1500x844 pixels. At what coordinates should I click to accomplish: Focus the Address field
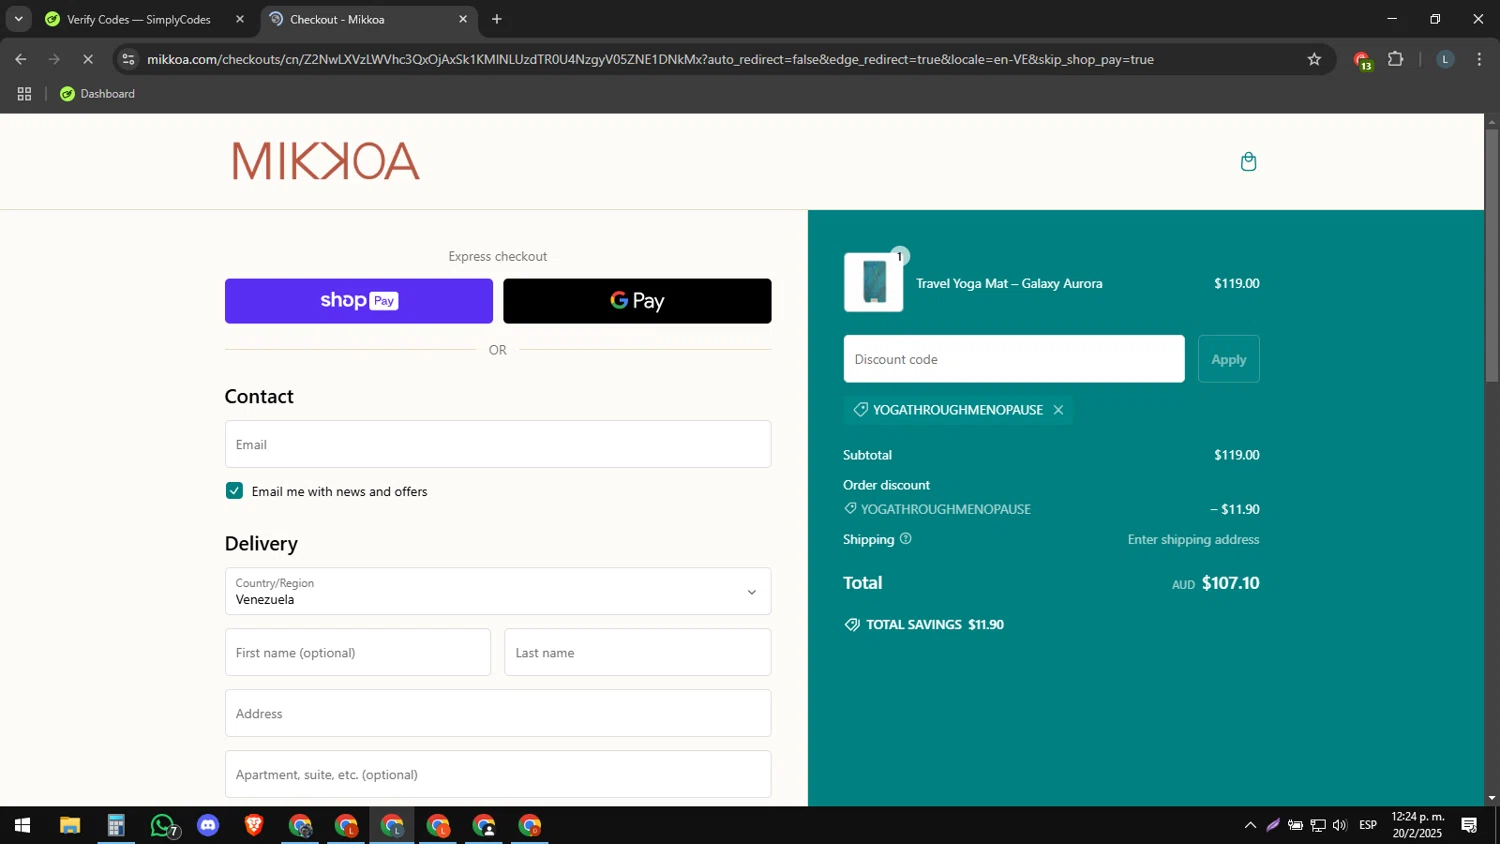click(498, 713)
